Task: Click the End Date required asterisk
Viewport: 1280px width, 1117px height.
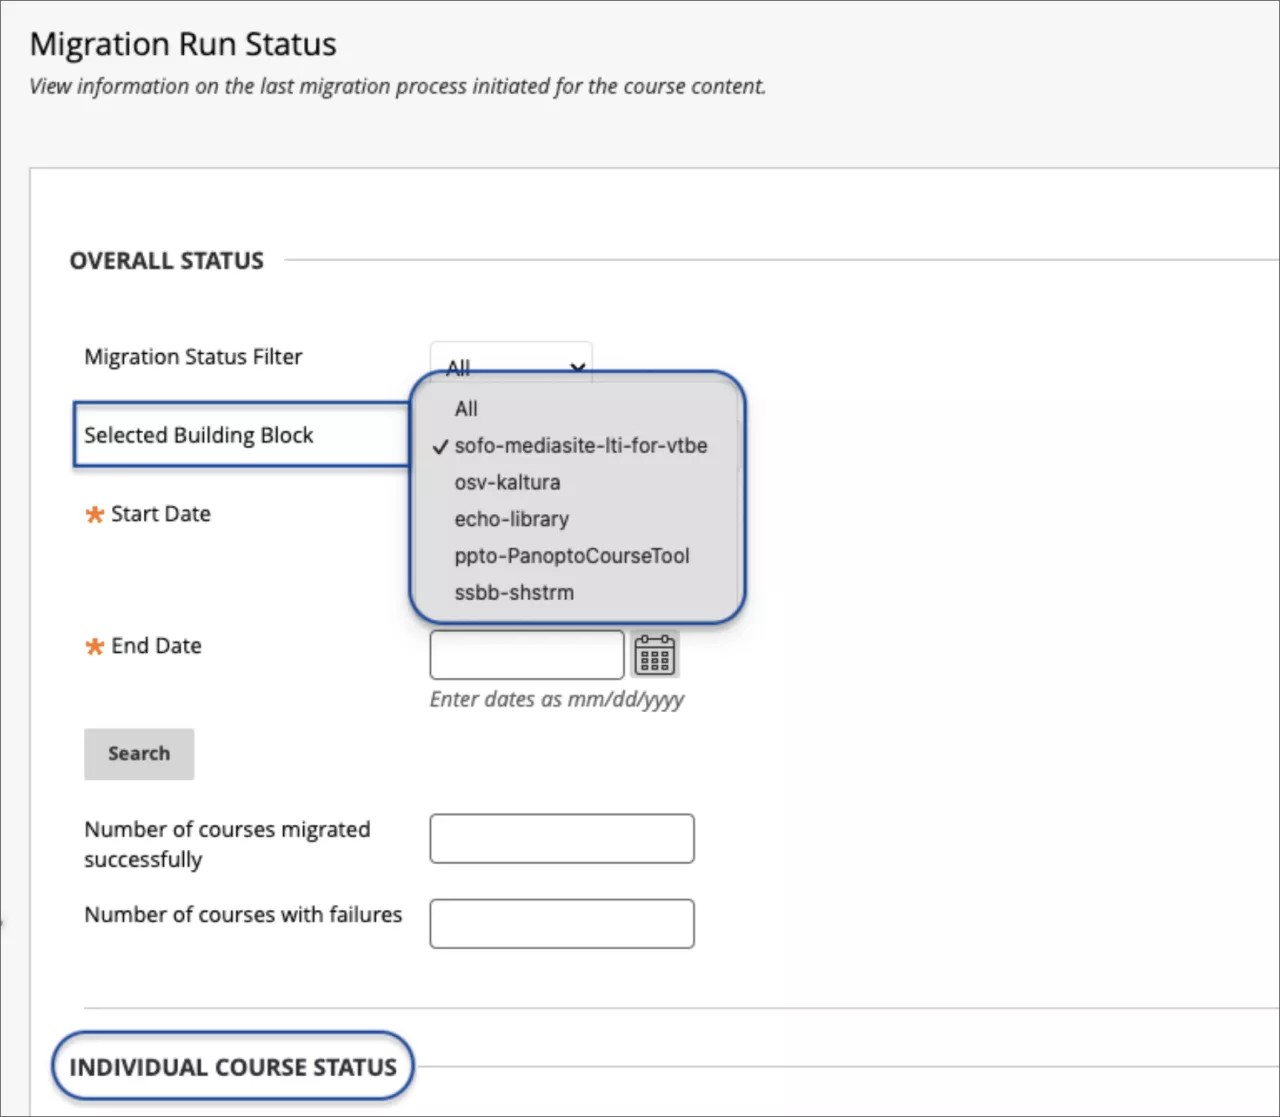Action: tap(95, 646)
